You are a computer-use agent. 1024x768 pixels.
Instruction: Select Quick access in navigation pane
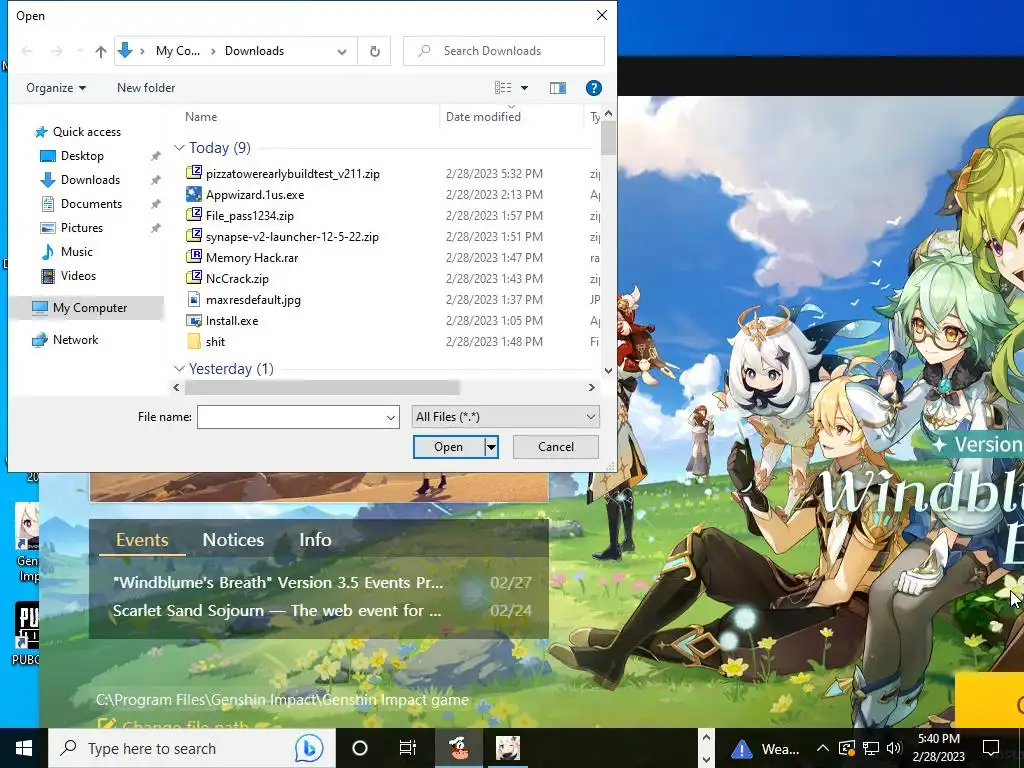coord(86,132)
